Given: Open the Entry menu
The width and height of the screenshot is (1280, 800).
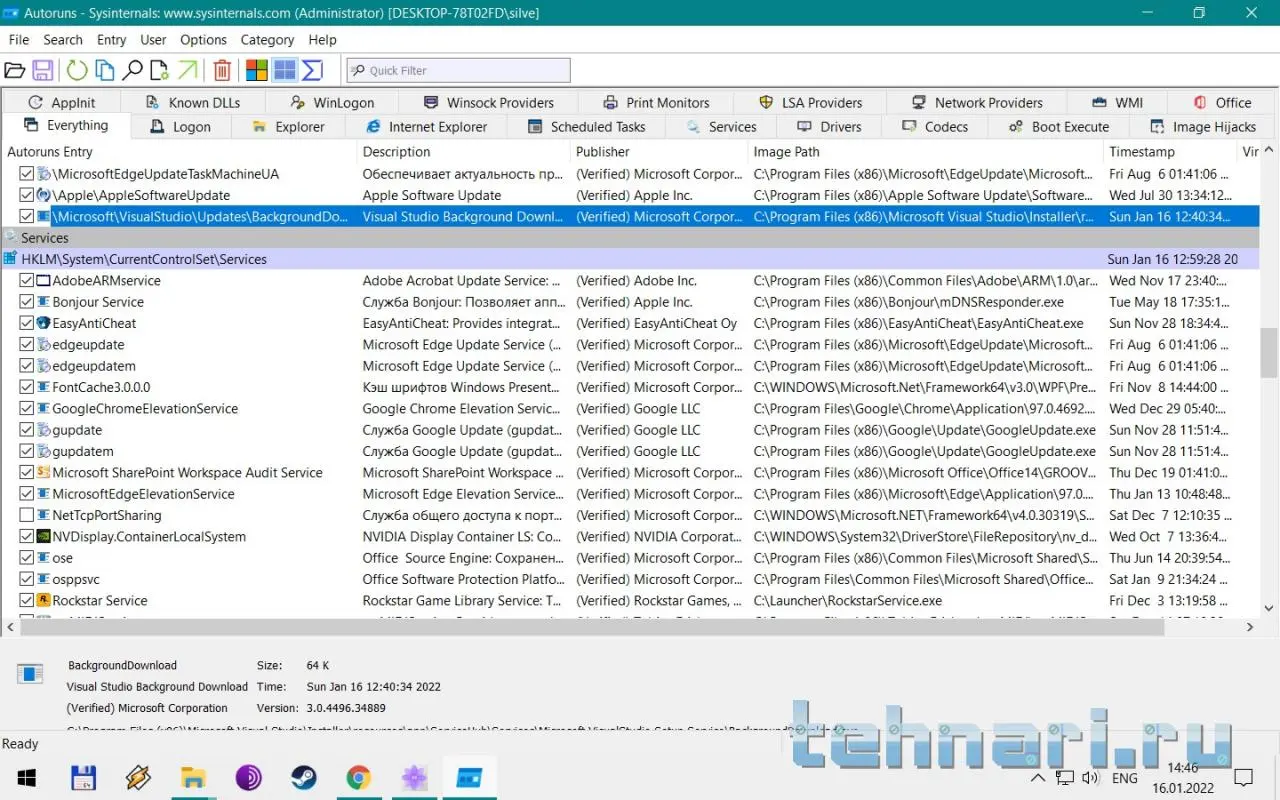Looking at the screenshot, I should [x=111, y=40].
